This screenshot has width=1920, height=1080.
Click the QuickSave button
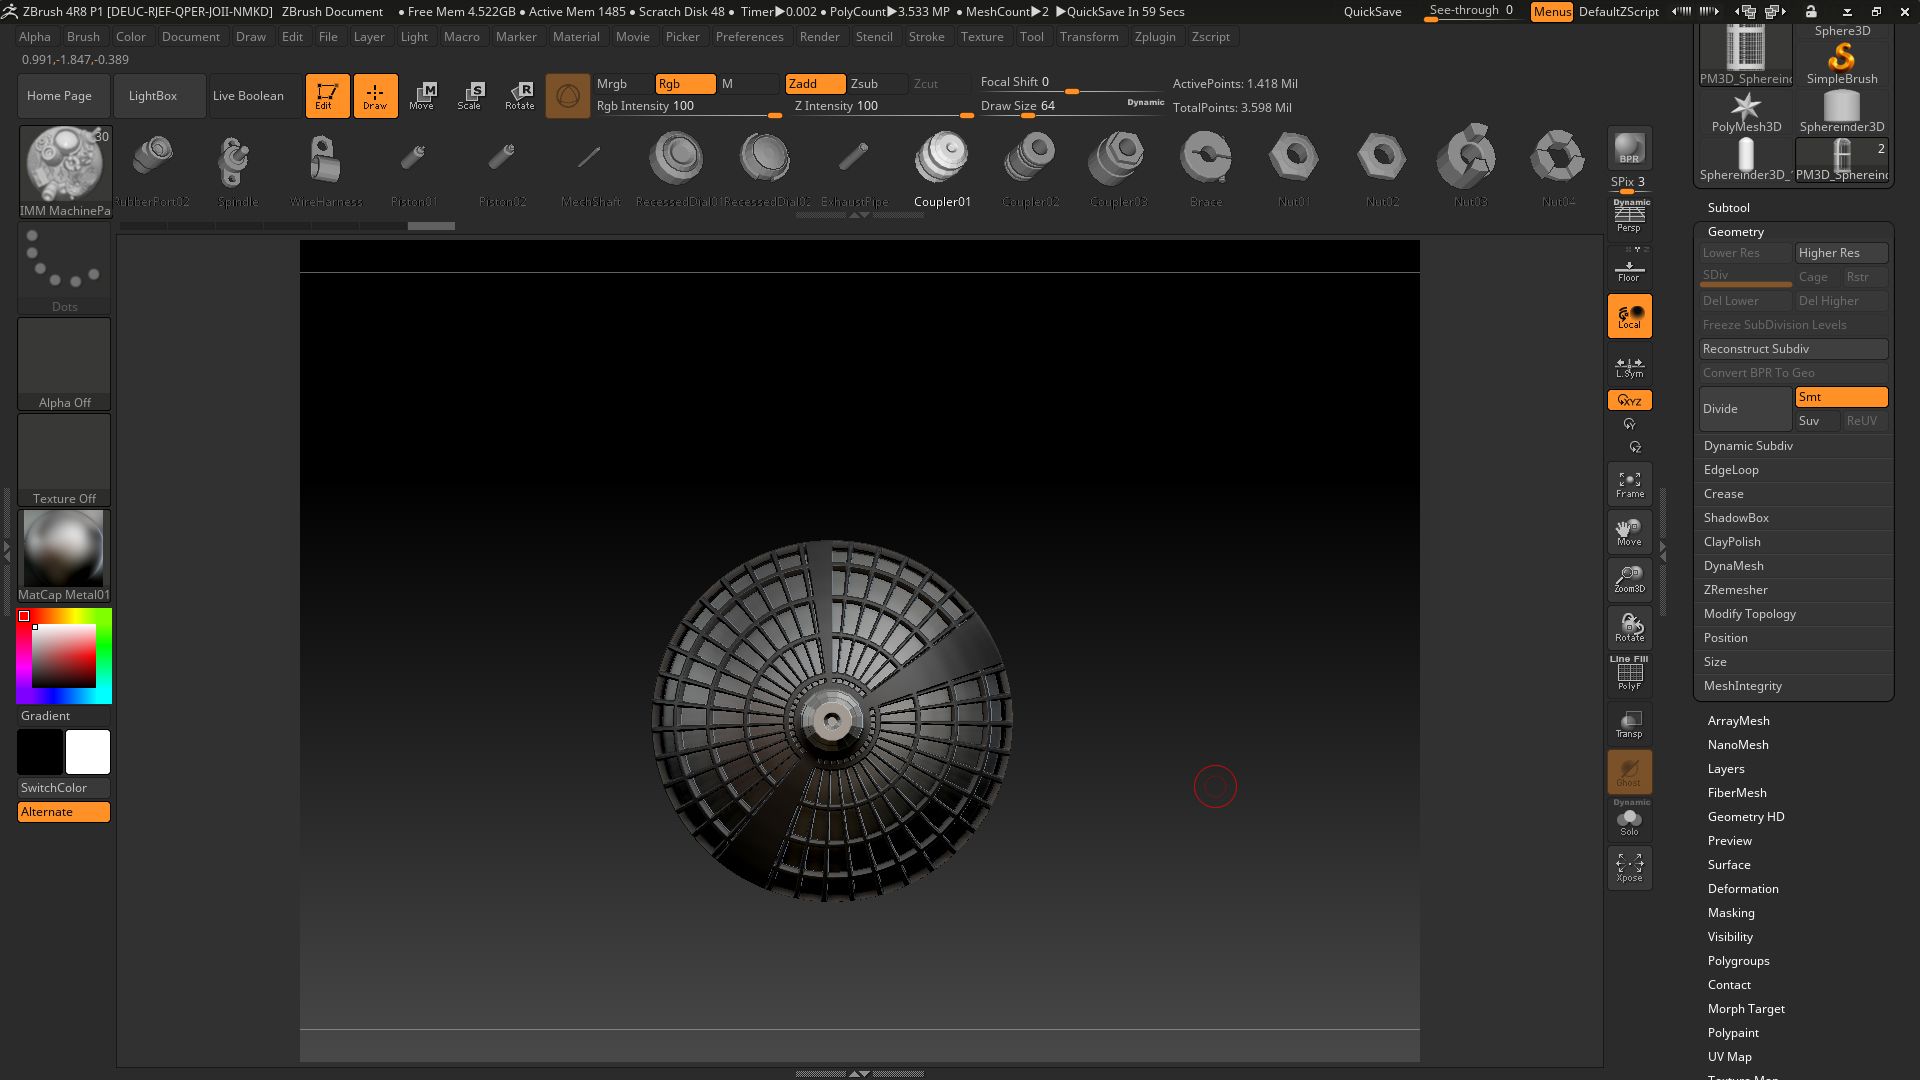1372,12
